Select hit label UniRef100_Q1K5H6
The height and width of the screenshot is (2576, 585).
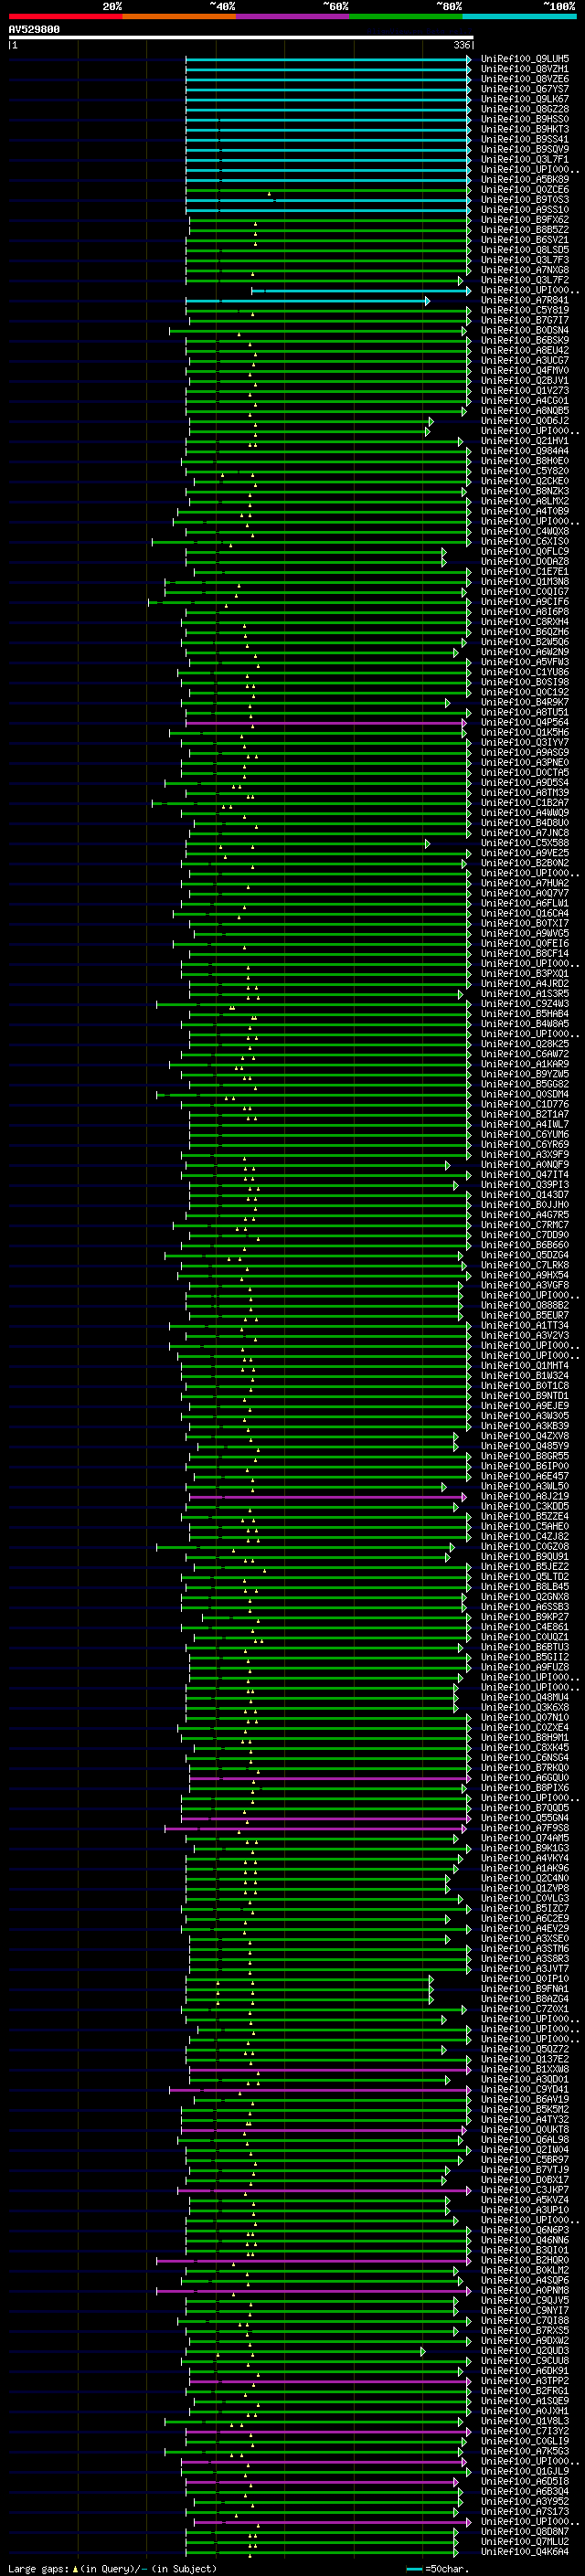pyautogui.click(x=525, y=732)
